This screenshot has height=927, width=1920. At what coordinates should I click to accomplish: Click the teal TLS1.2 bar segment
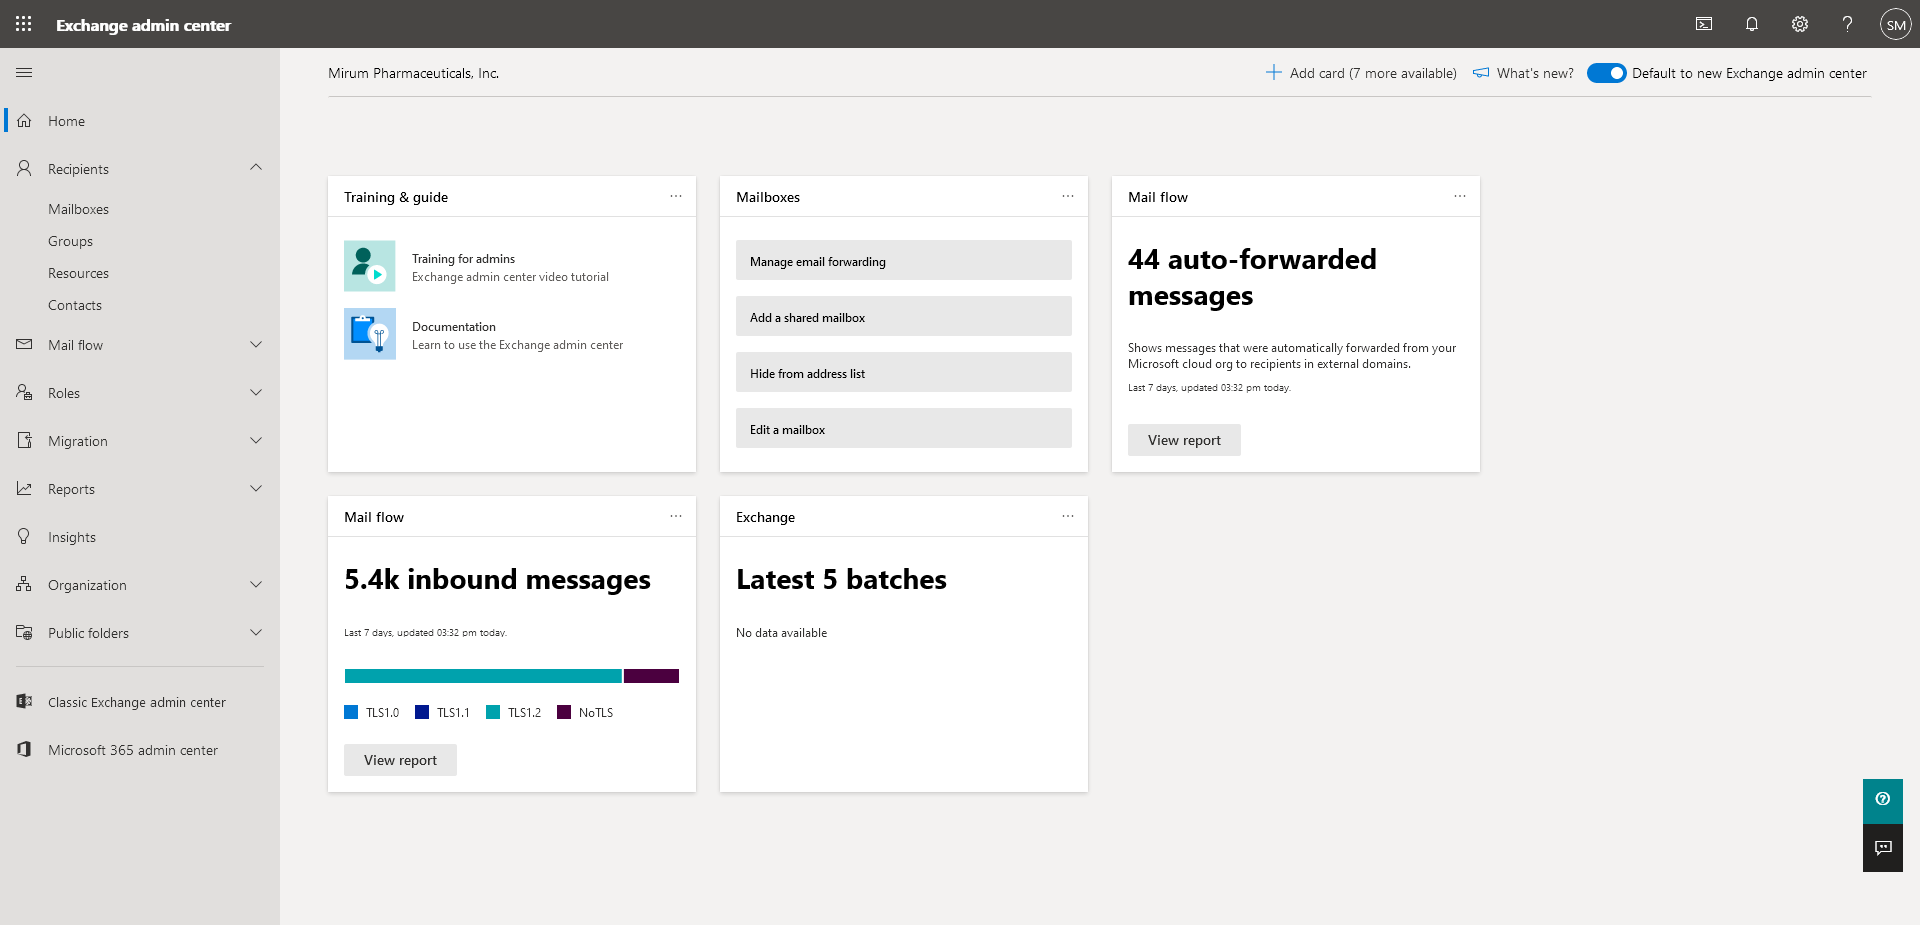[483, 676]
